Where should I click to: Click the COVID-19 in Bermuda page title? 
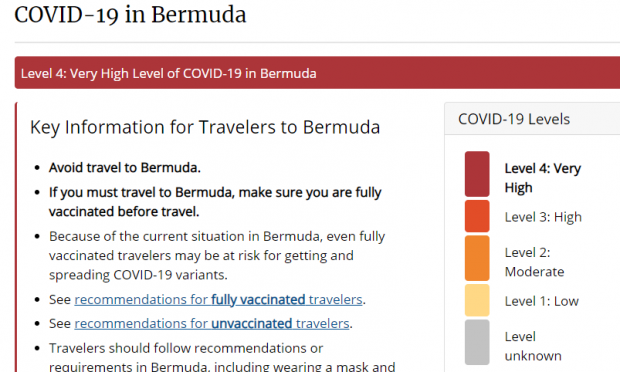coord(130,15)
